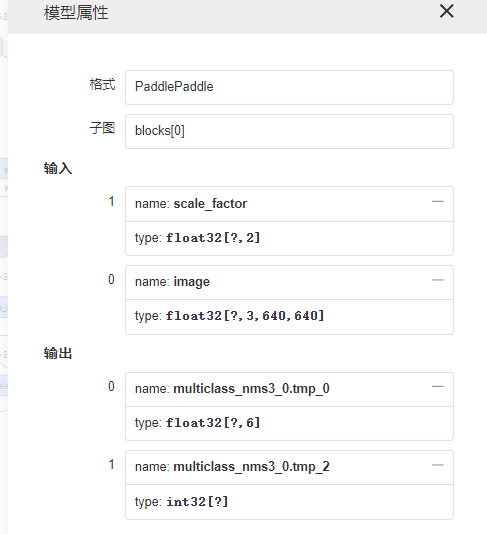487x534 pixels.
Task: Select the type int32[?] text
Action: (182, 502)
